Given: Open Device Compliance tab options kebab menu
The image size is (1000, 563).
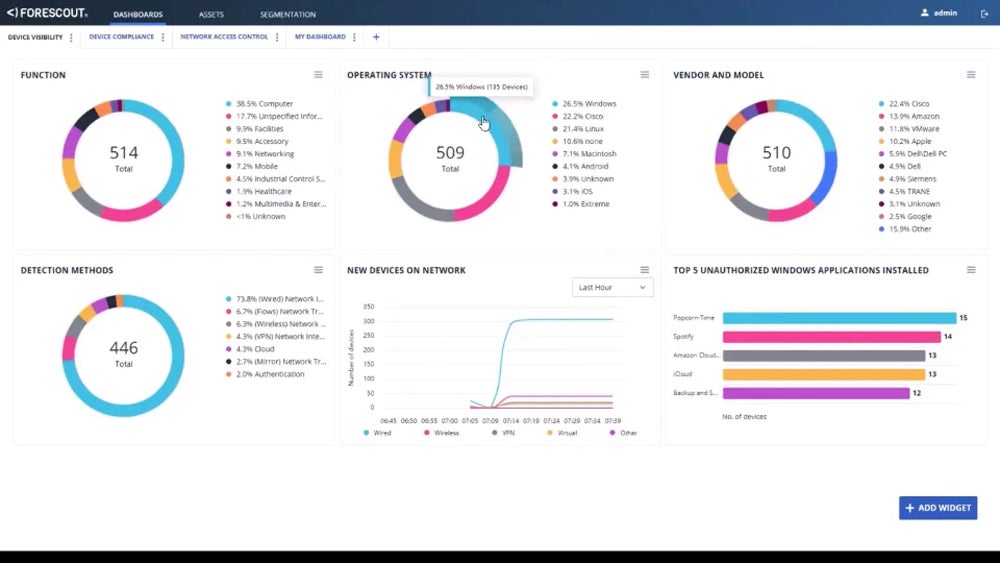Looking at the screenshot, I should (x=163, y=37).
